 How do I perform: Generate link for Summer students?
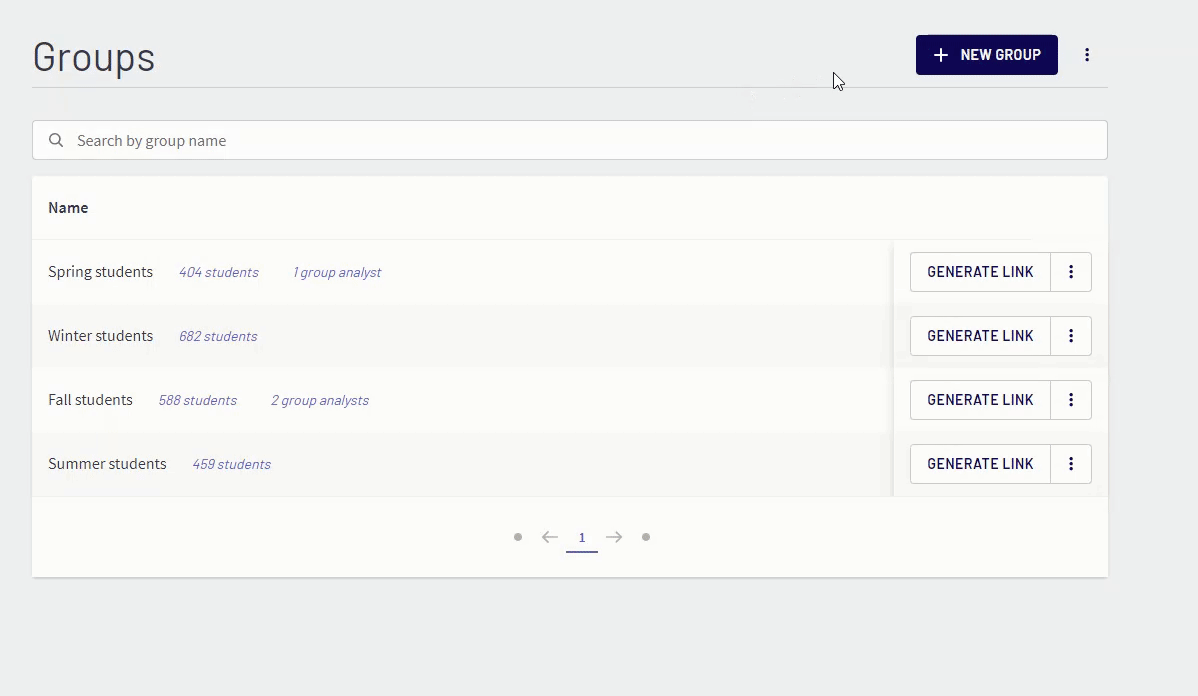click(980, 464)
